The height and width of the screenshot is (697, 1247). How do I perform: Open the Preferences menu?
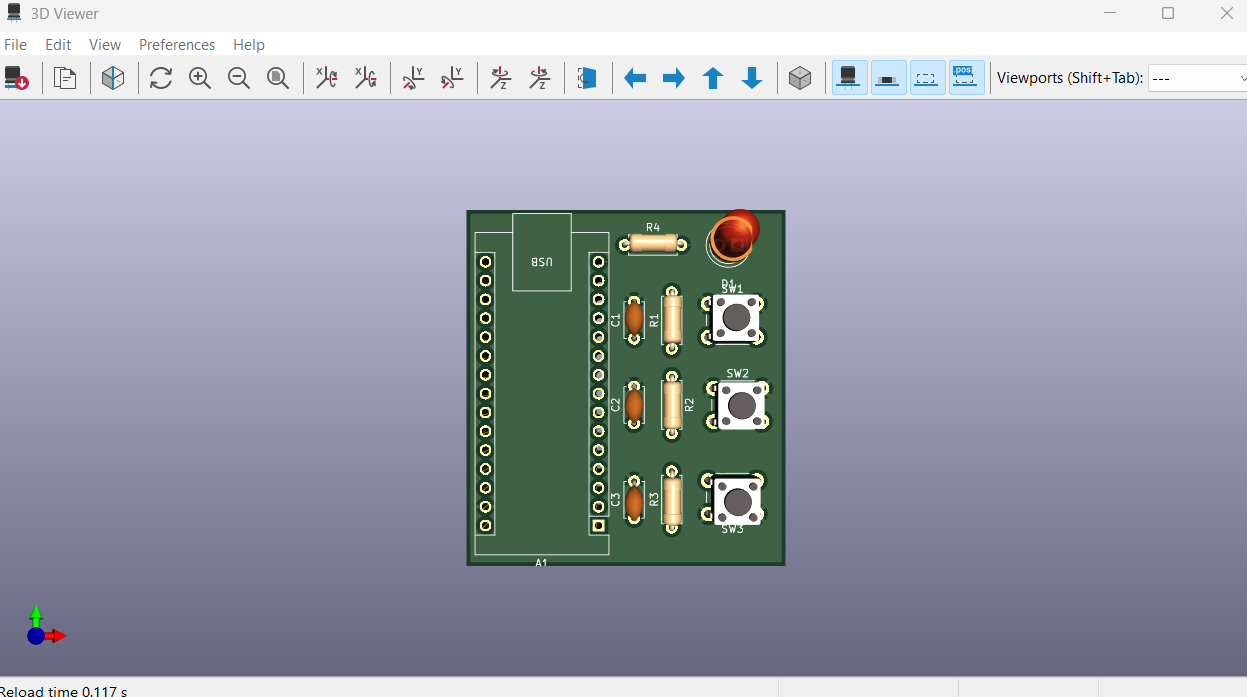coord(177,44)
